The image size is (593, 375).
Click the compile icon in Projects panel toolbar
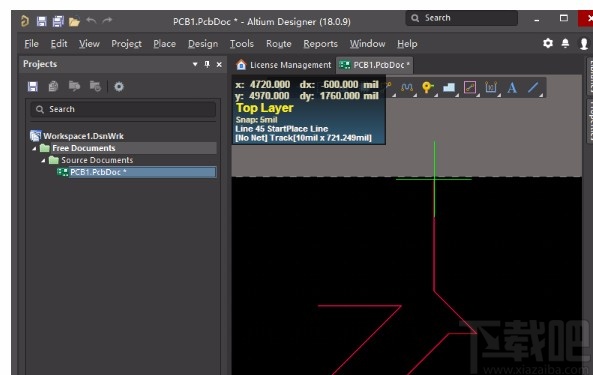[53, 87]
